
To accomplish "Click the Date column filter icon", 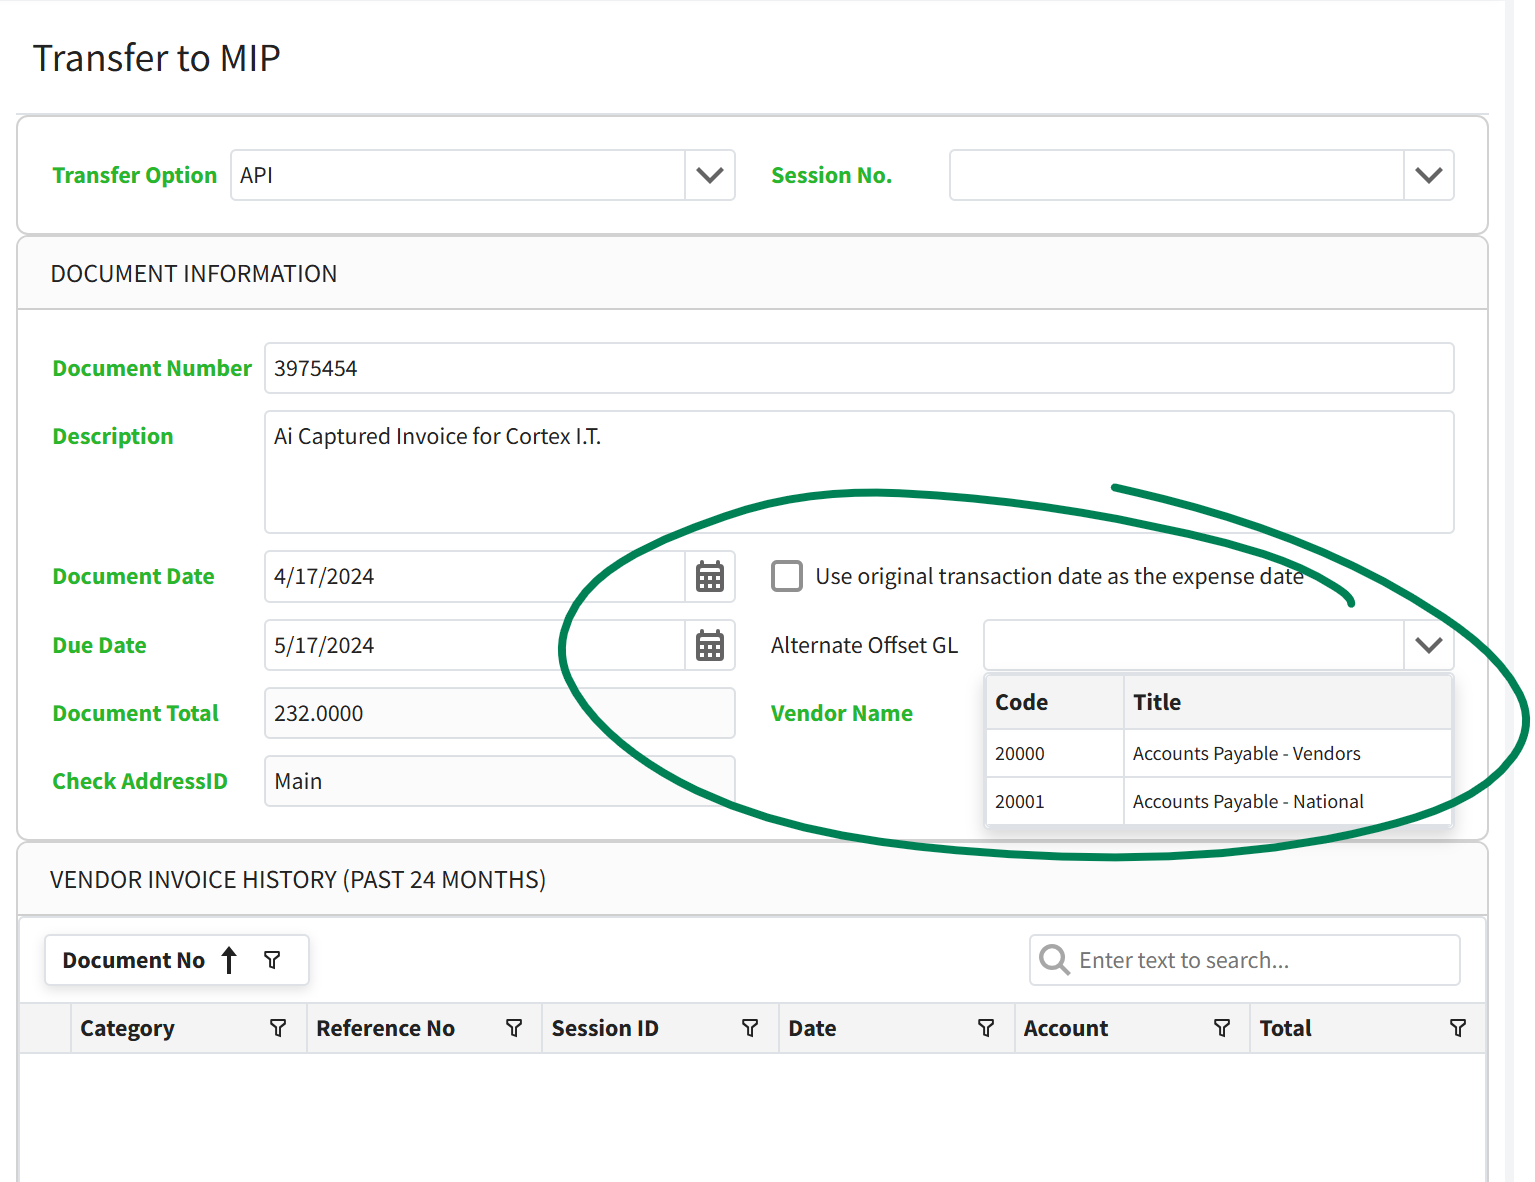I will pos(986,1028).
